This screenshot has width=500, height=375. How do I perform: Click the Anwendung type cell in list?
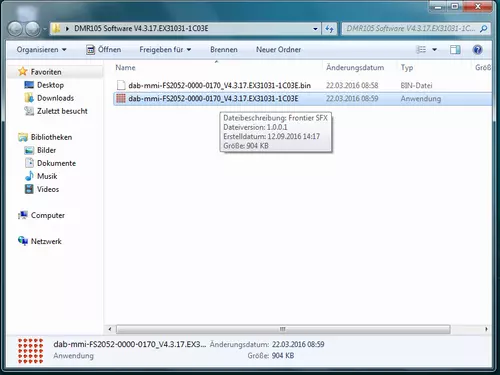coord(421,99)
